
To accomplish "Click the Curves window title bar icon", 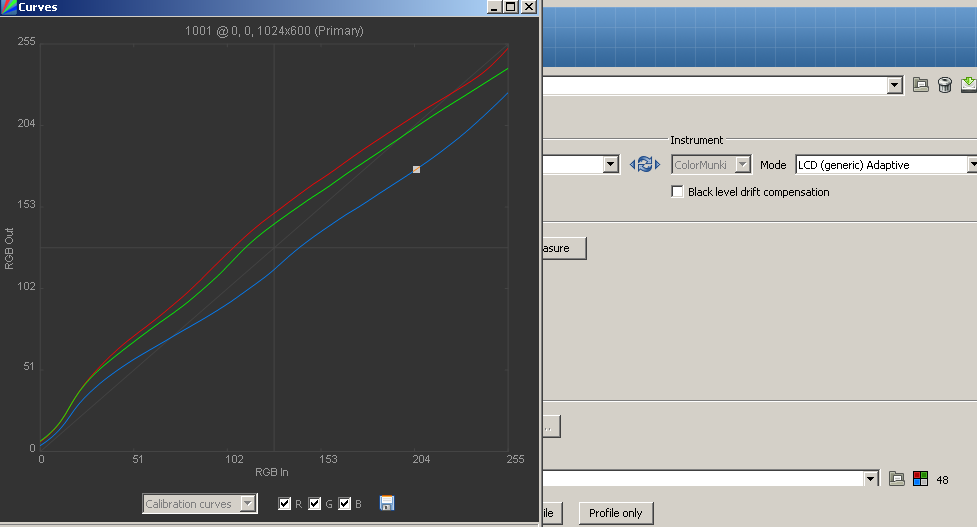I will tap(8, 7).
